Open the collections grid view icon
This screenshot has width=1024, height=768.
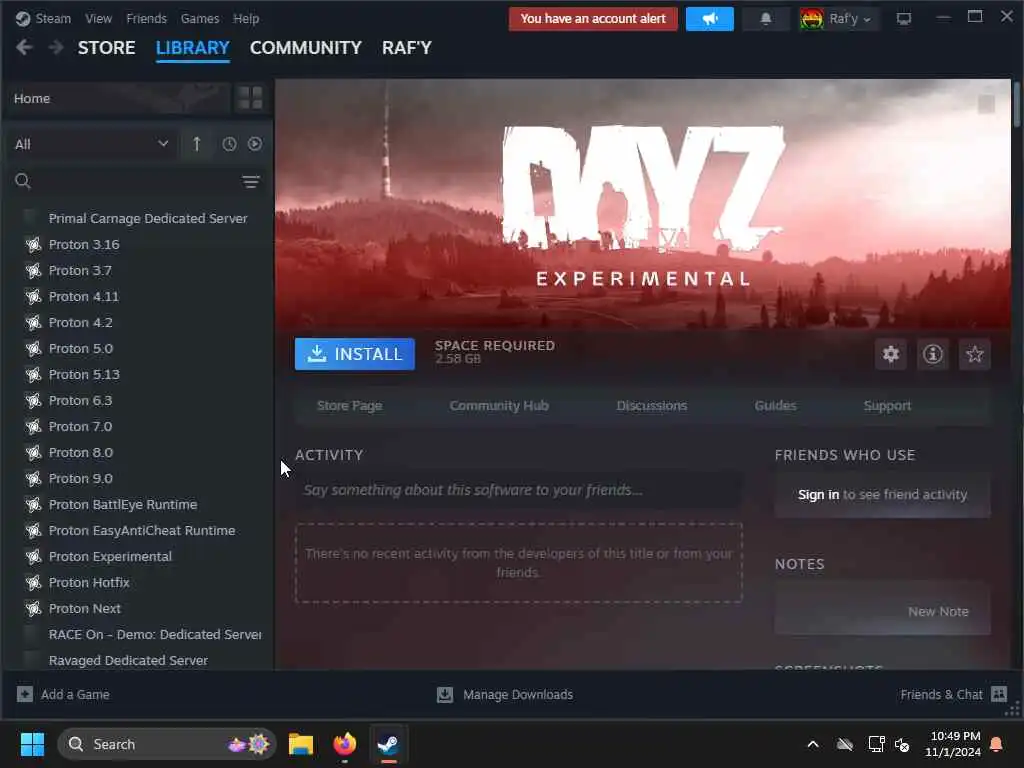tap(250, 99)
